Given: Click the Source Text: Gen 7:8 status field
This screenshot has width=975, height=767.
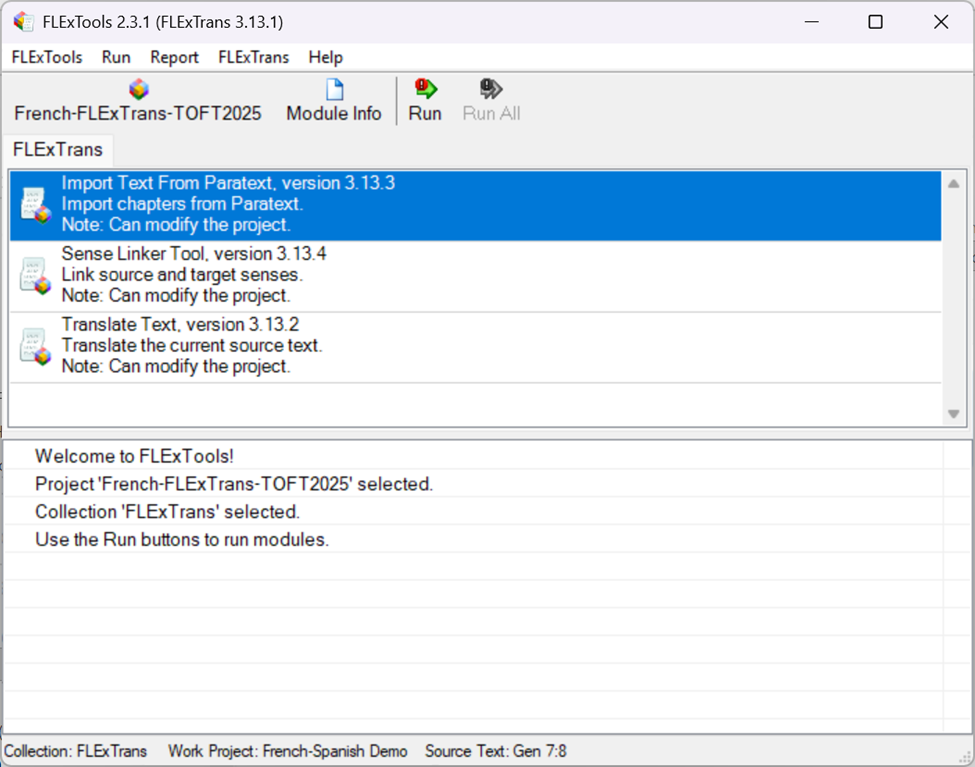Looking at the screenshot, I should 495,751.
